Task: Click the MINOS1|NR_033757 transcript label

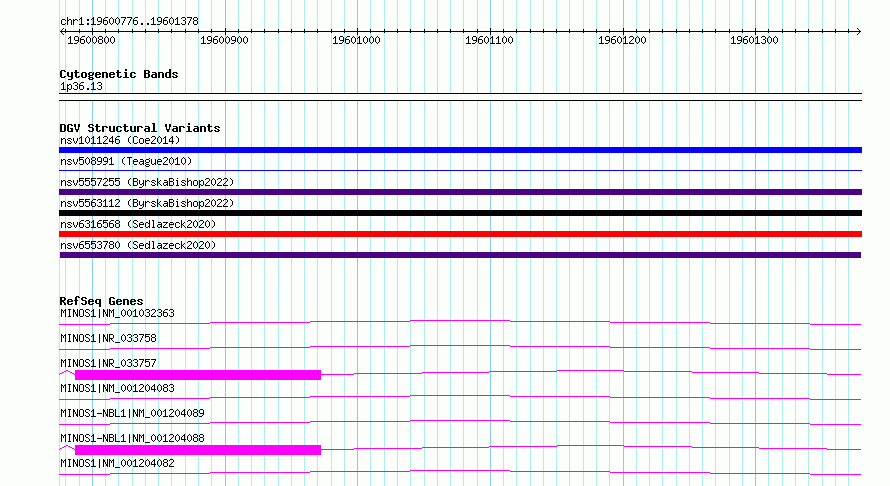Action: click(108, 363)
